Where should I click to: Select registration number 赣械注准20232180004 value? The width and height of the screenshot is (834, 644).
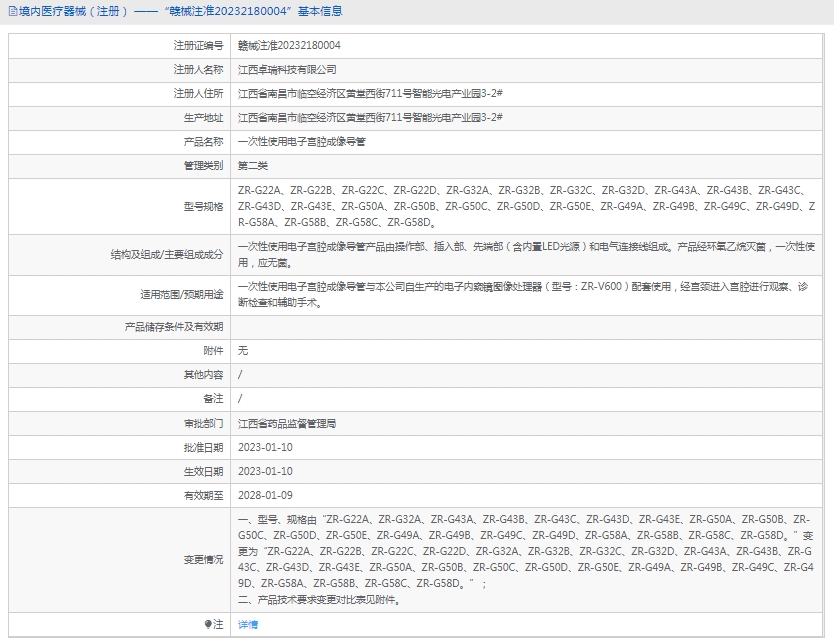289,46
